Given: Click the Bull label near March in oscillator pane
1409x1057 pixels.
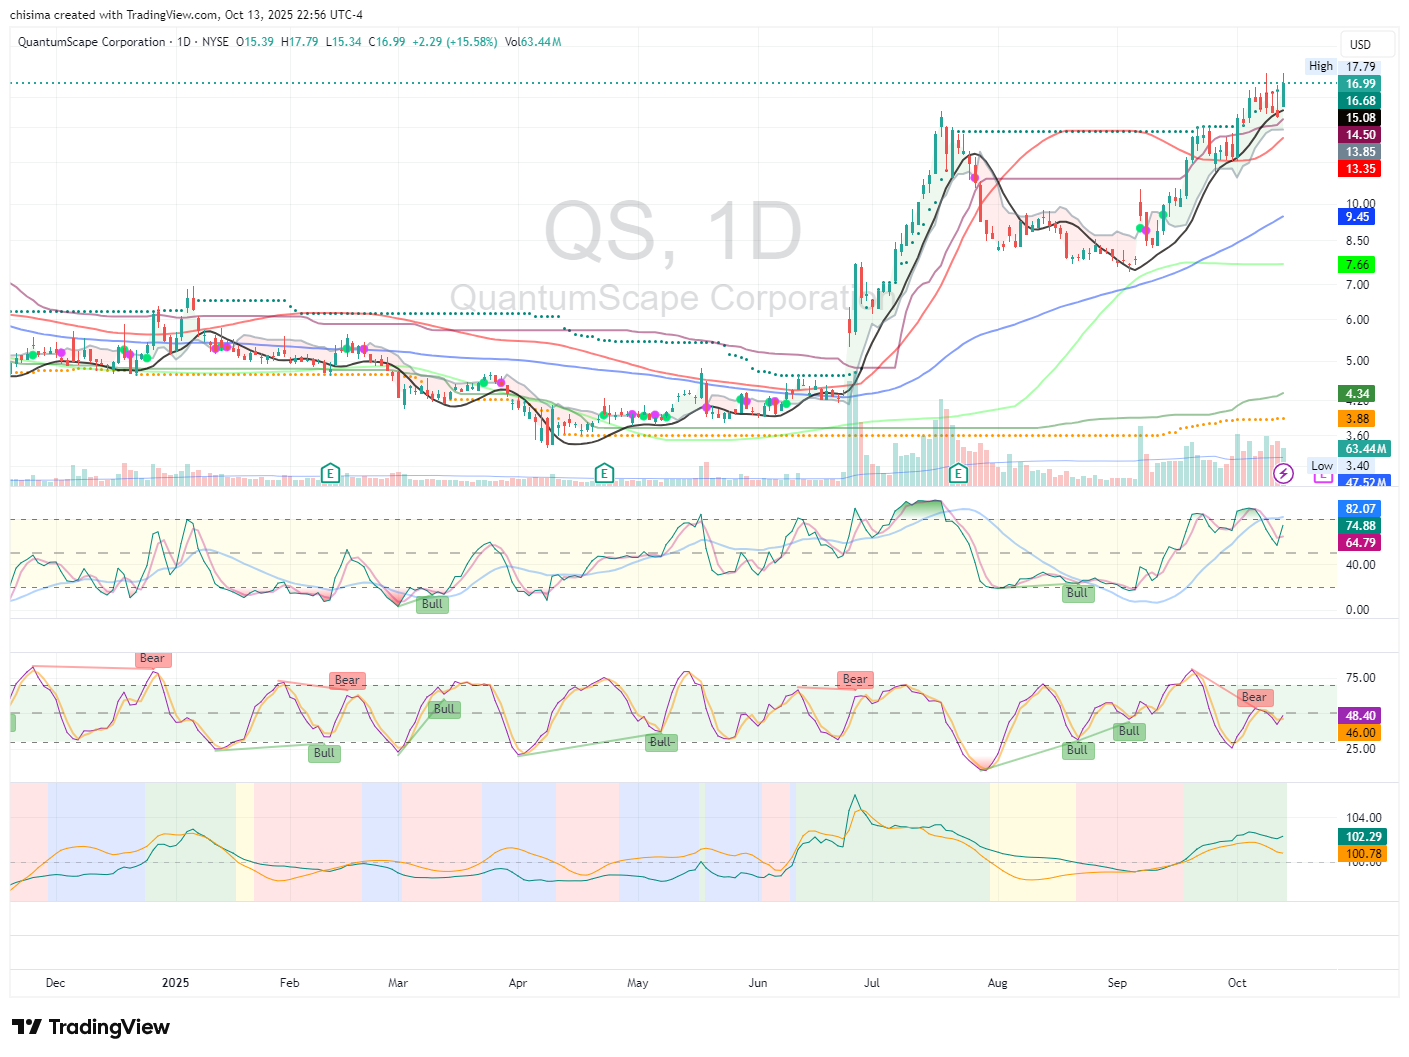Looking at the screenshot, I should [443, 709].
